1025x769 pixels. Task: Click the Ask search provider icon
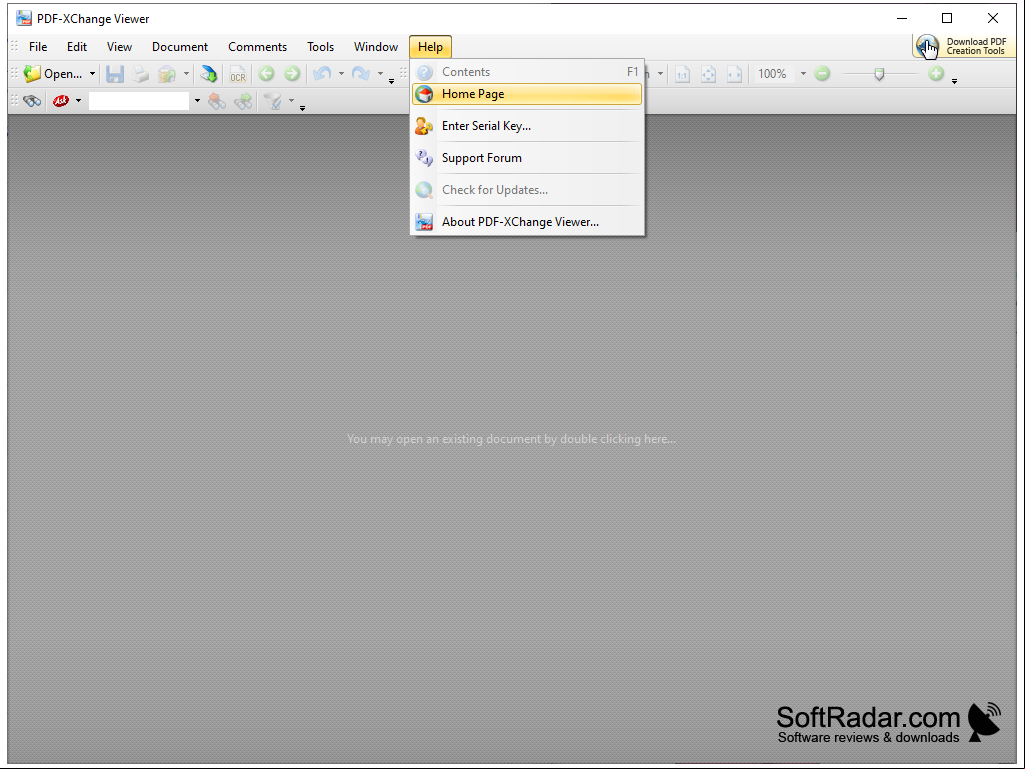[x=61, y=101]
